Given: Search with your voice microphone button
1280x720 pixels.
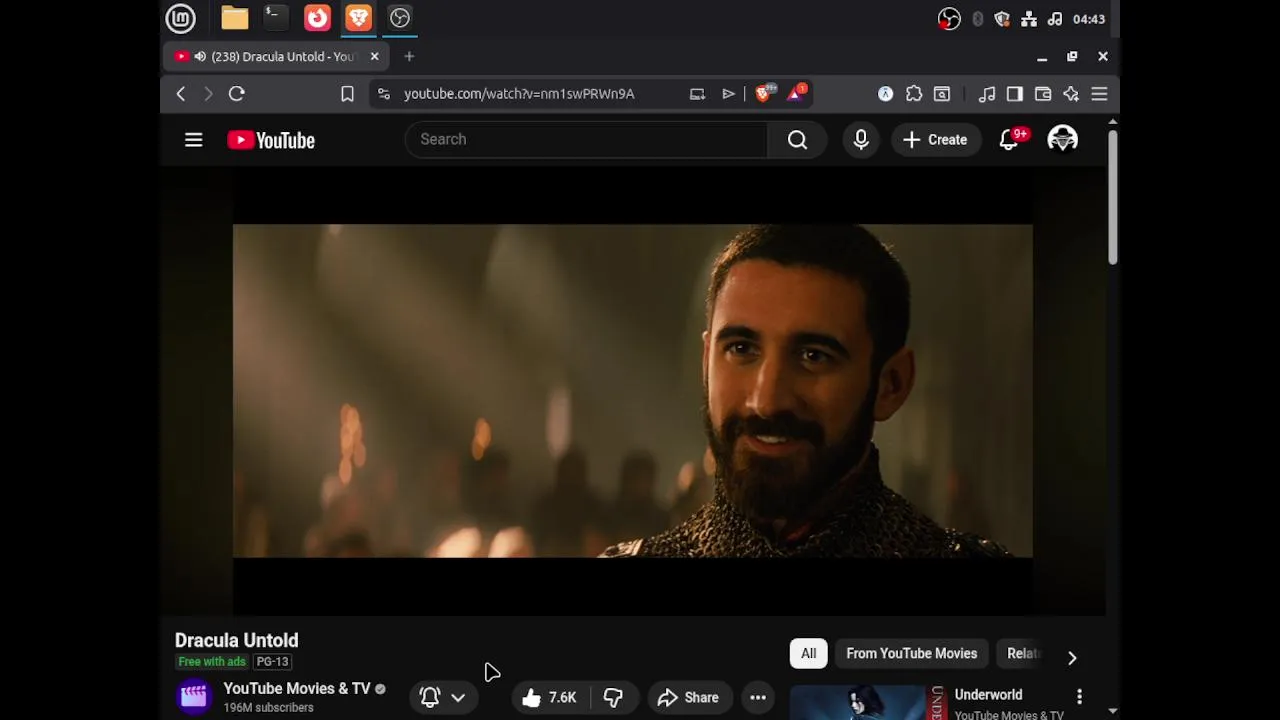Looking at the screenshot, I should click(x=861, y=140).
